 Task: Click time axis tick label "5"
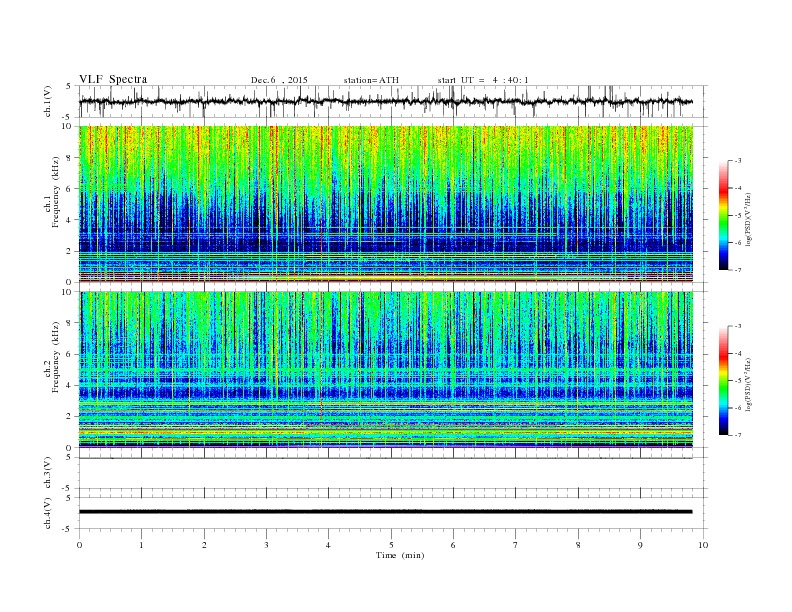(x=391, y=545)
